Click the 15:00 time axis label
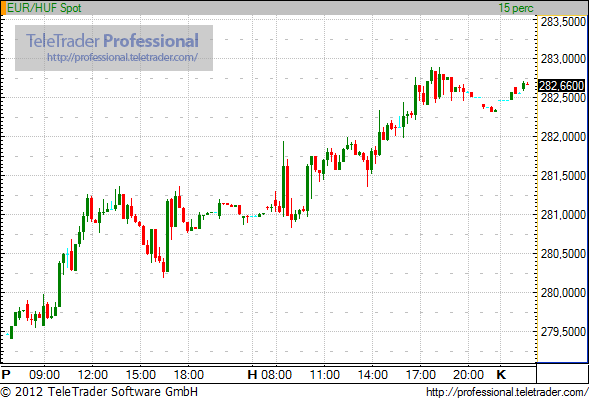The height and width of the screenshot is (401, 589). [x=140, y=375]
